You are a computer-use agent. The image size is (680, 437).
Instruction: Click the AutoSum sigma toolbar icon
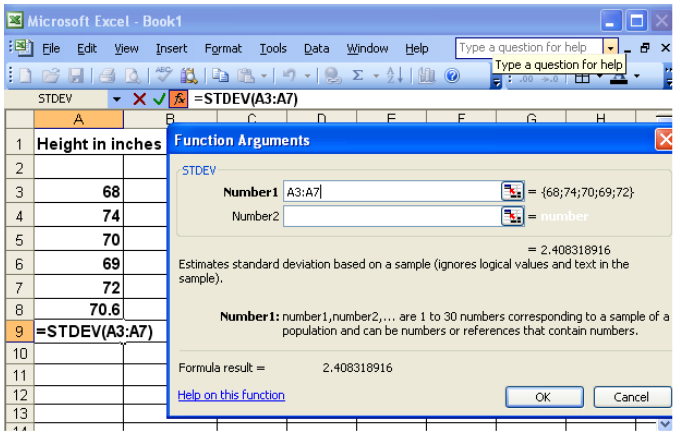358,75
